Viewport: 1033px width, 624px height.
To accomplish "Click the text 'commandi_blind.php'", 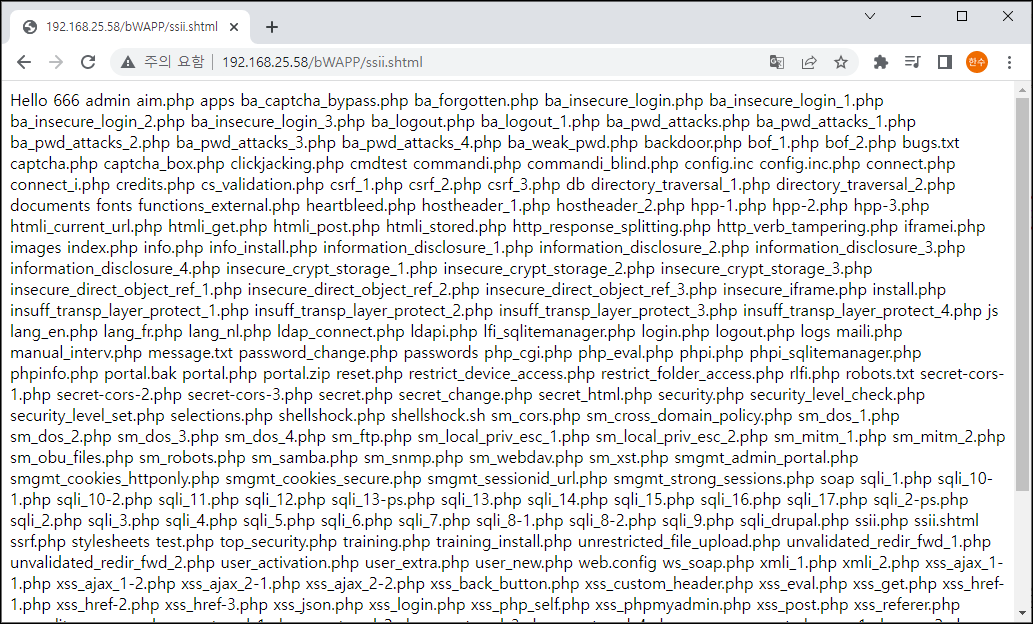I will coord(602,163).
